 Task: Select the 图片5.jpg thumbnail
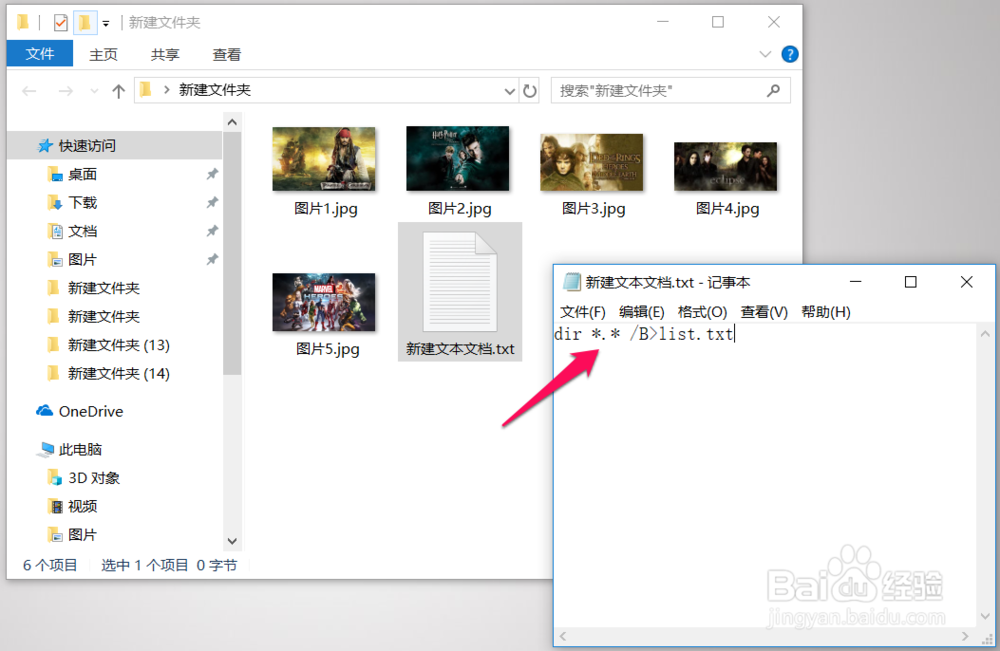click(324, 302)
